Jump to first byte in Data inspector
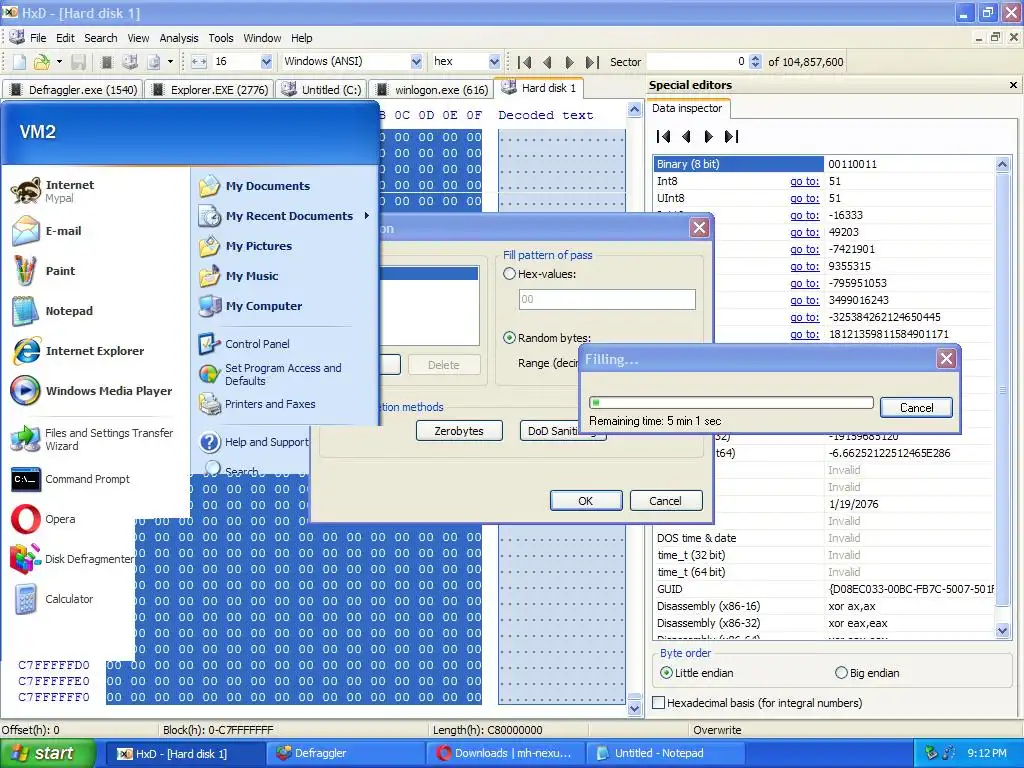 (664, 136)
